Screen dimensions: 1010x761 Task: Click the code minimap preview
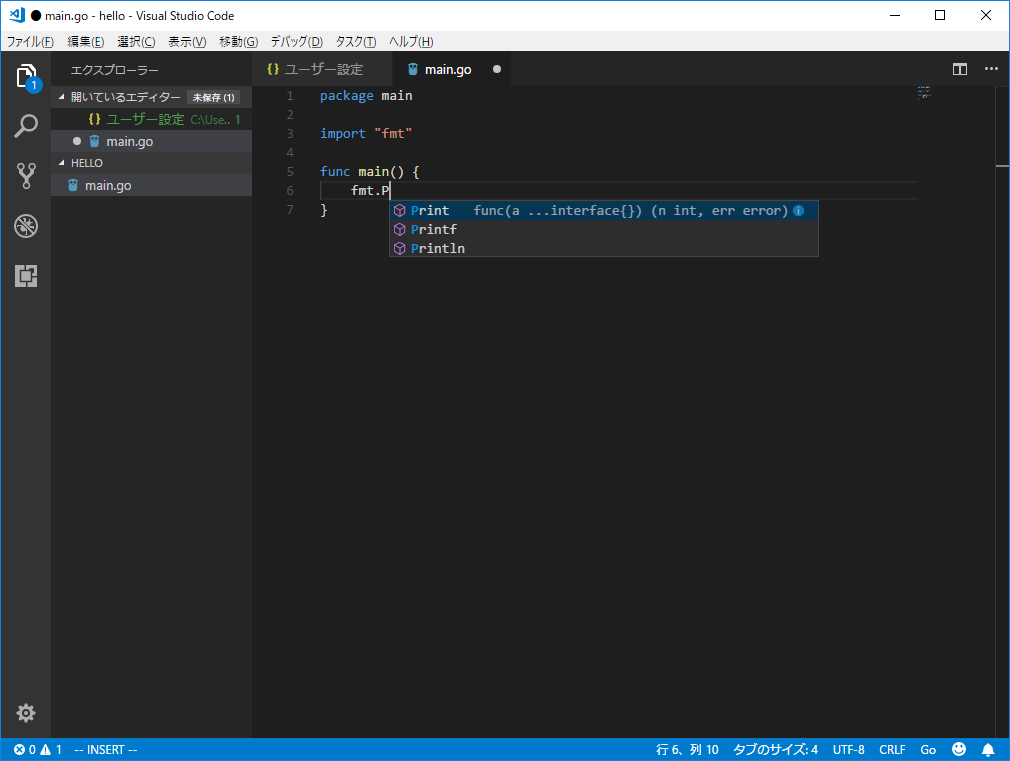(x=924, y=92)
